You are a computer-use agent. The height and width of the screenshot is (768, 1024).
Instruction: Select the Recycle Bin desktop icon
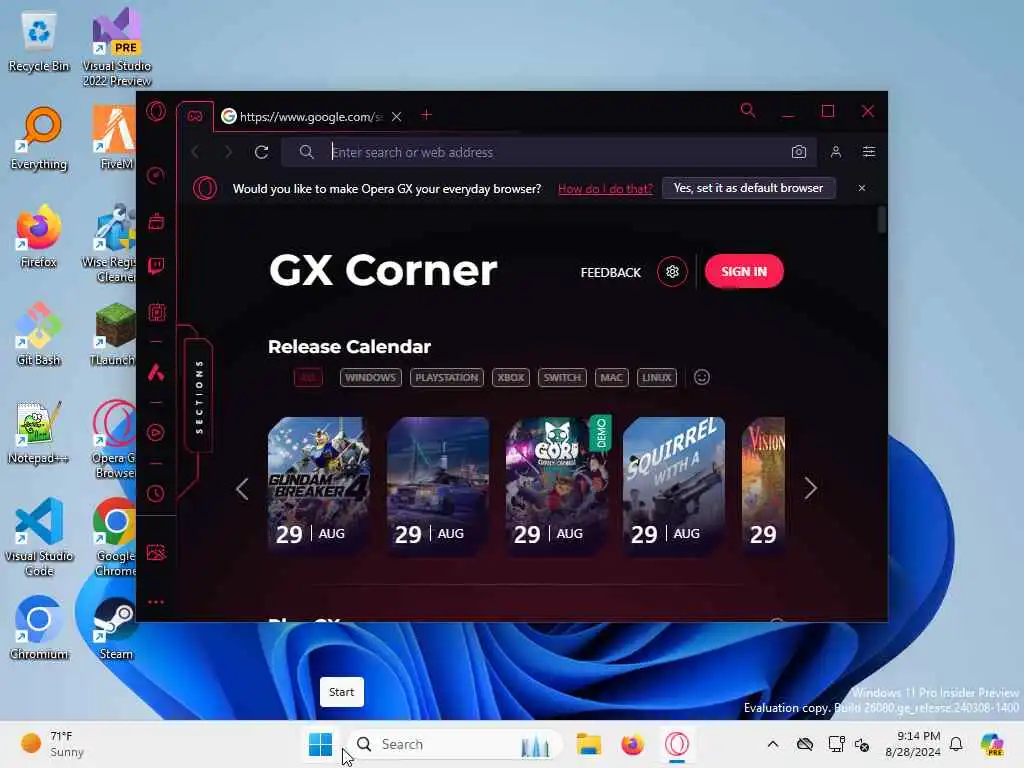(x=39, y=42)
